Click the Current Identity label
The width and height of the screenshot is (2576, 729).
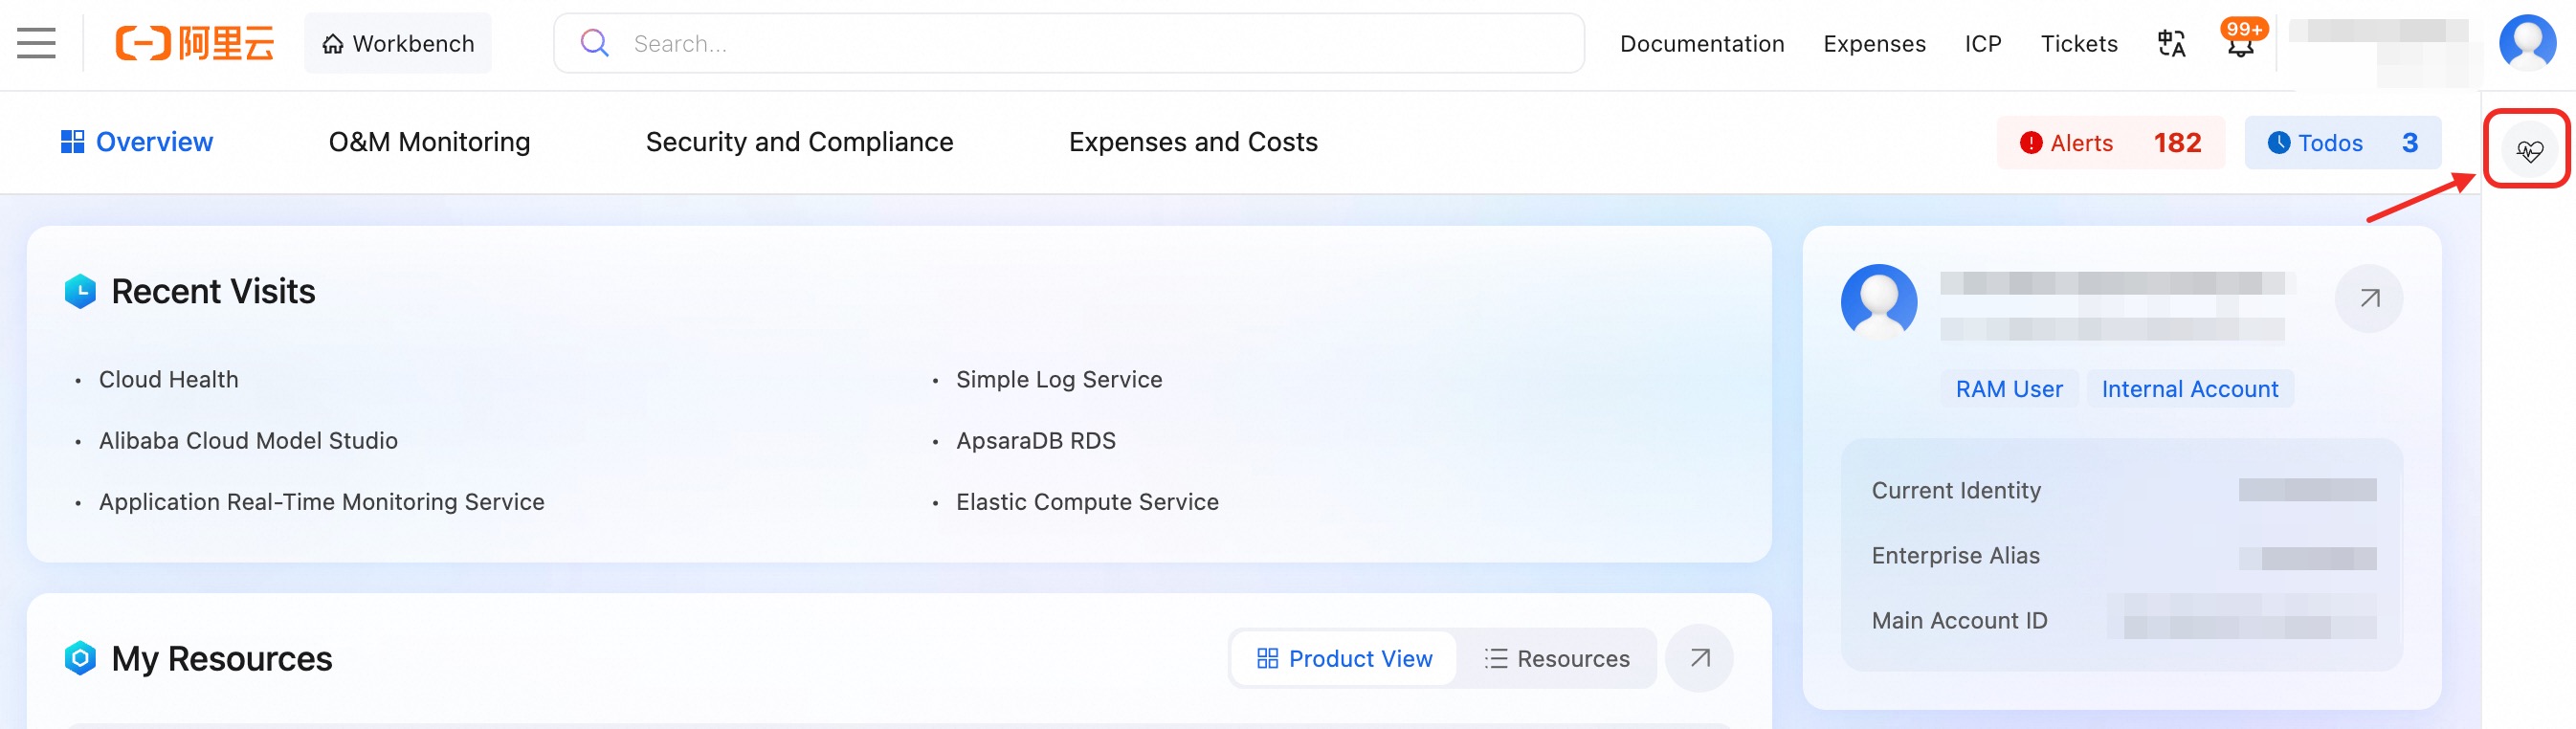(x=1955, y=490)
